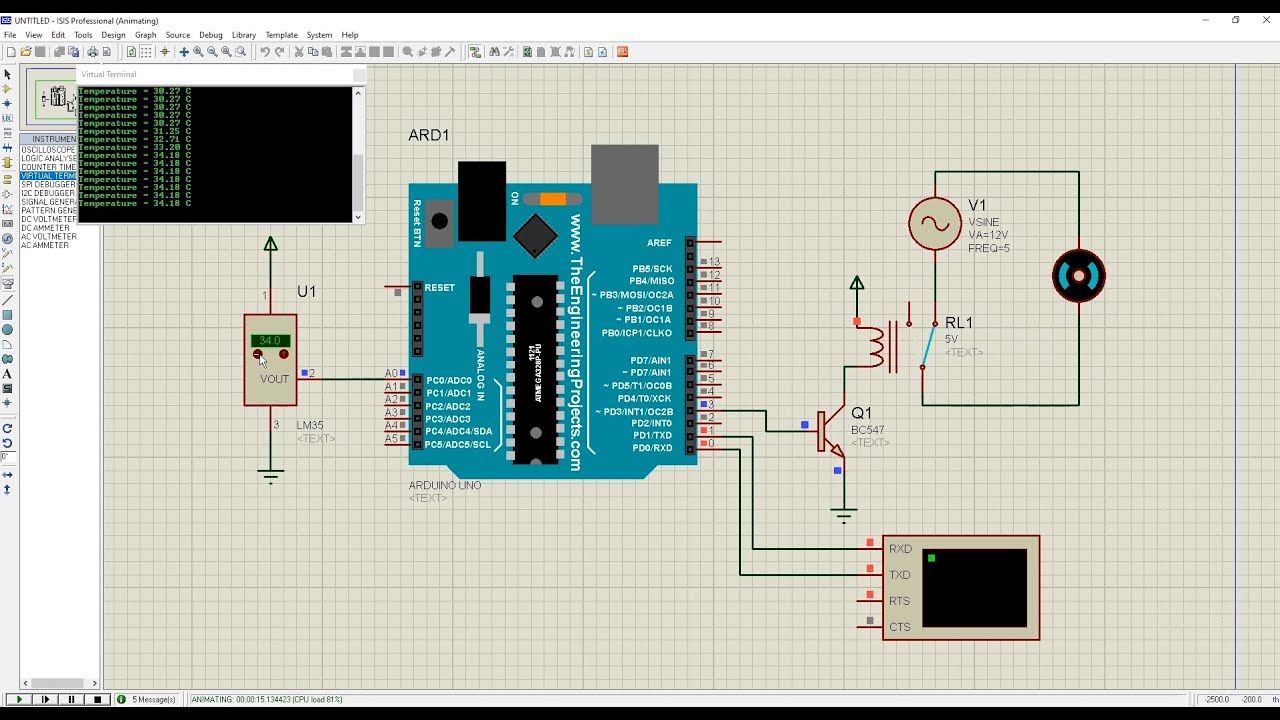Select the Junction Dot mode tool

7,104
